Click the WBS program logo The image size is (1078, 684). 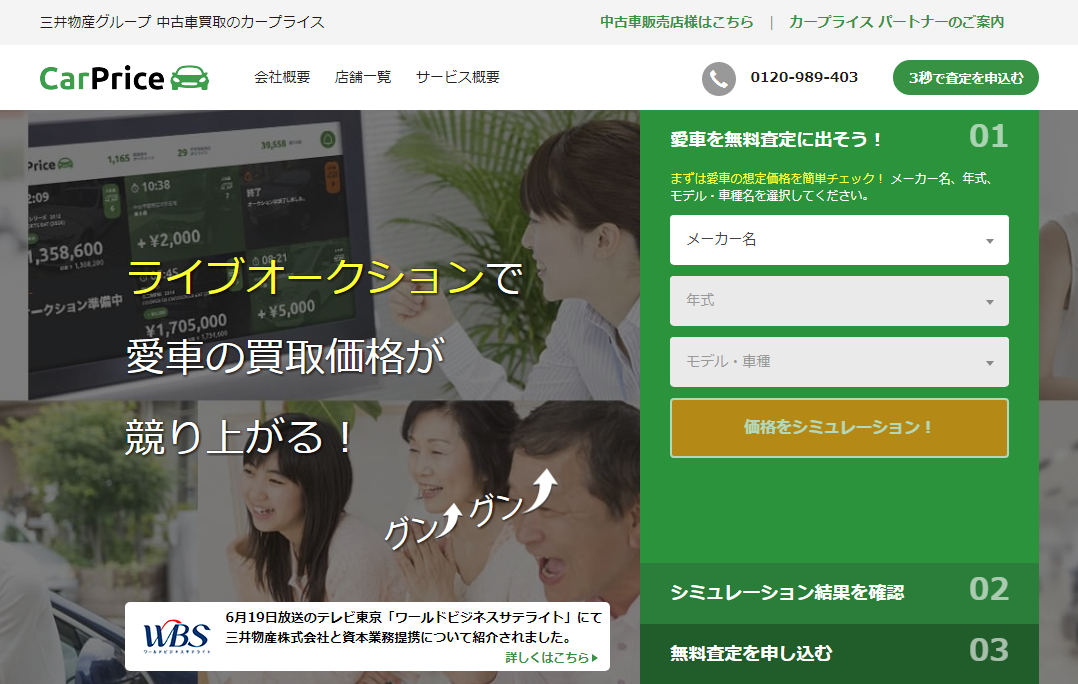pos(176,637)
